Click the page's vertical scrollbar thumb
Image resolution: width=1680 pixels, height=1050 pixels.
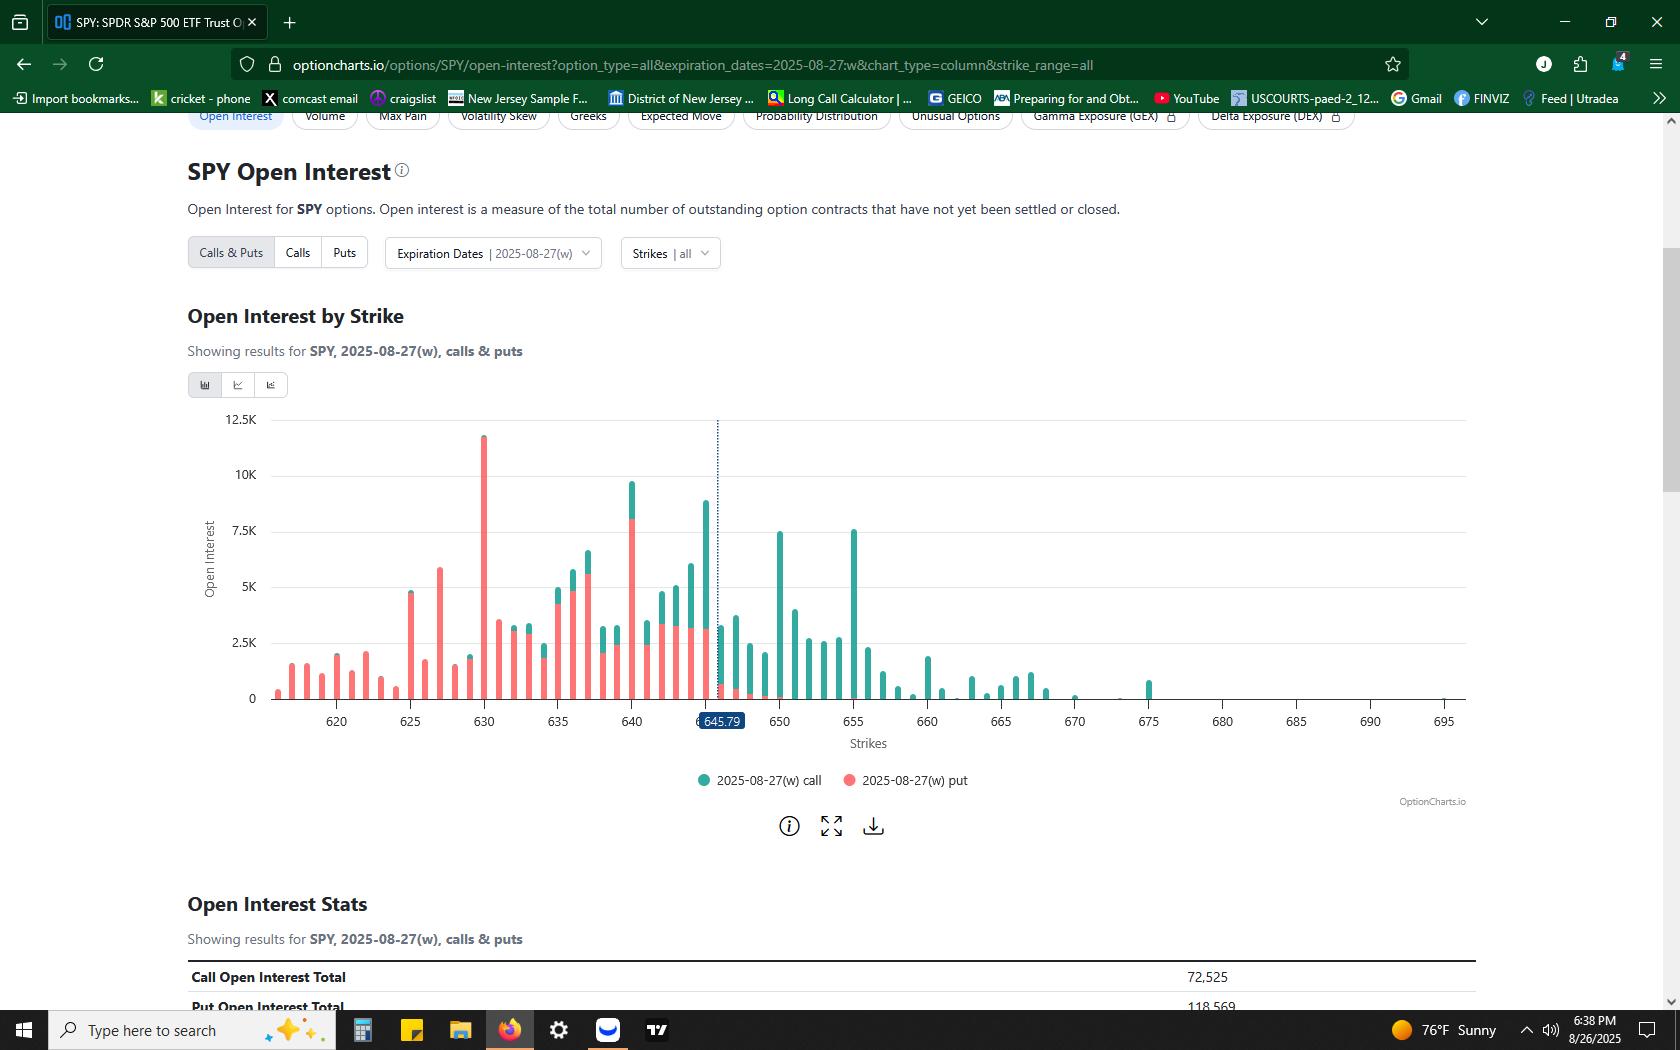[1671, 370]
